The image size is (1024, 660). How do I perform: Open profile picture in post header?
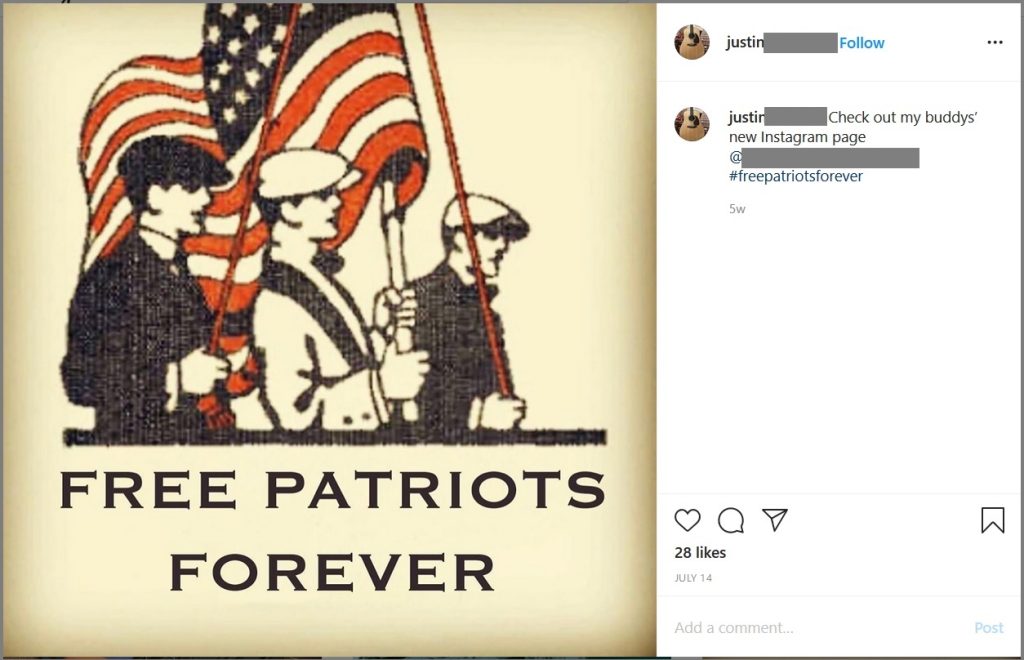(692, 42)
